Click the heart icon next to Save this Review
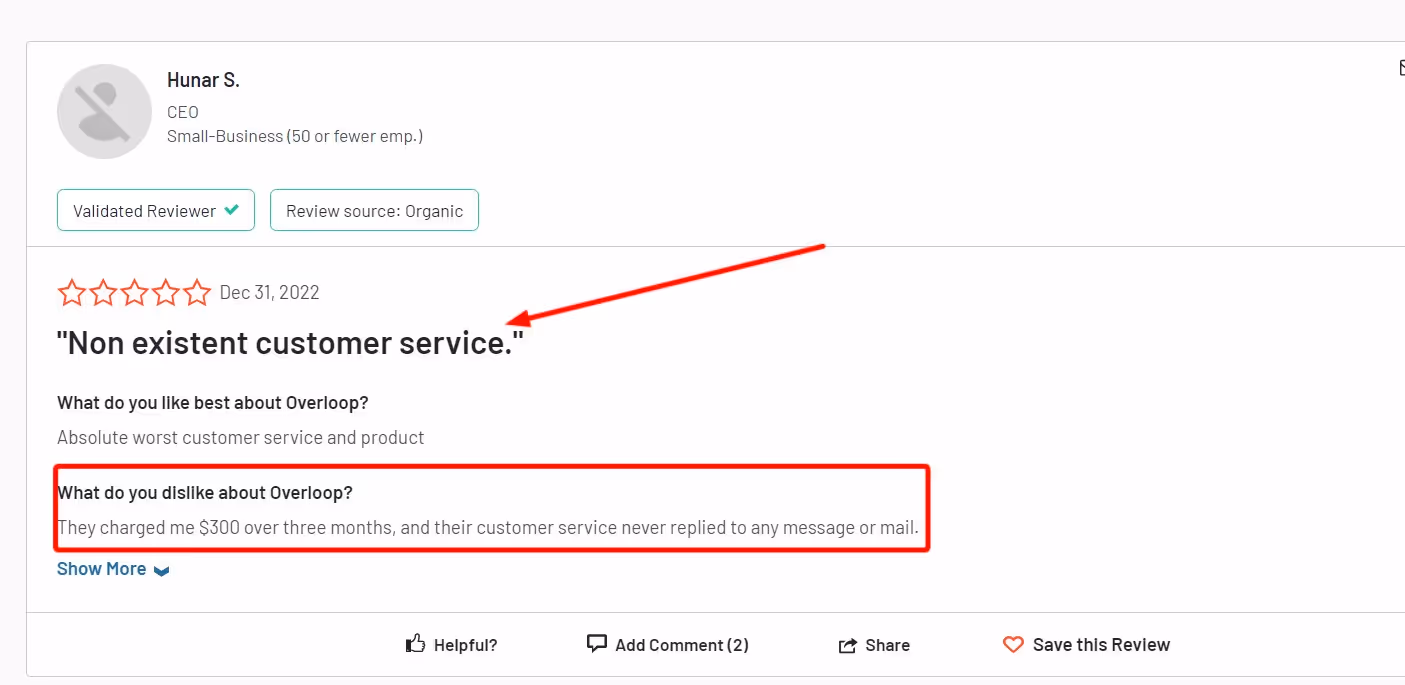Image resolution: width=1405 pixels, height=685 pixels. click(x=1013, y=645)
